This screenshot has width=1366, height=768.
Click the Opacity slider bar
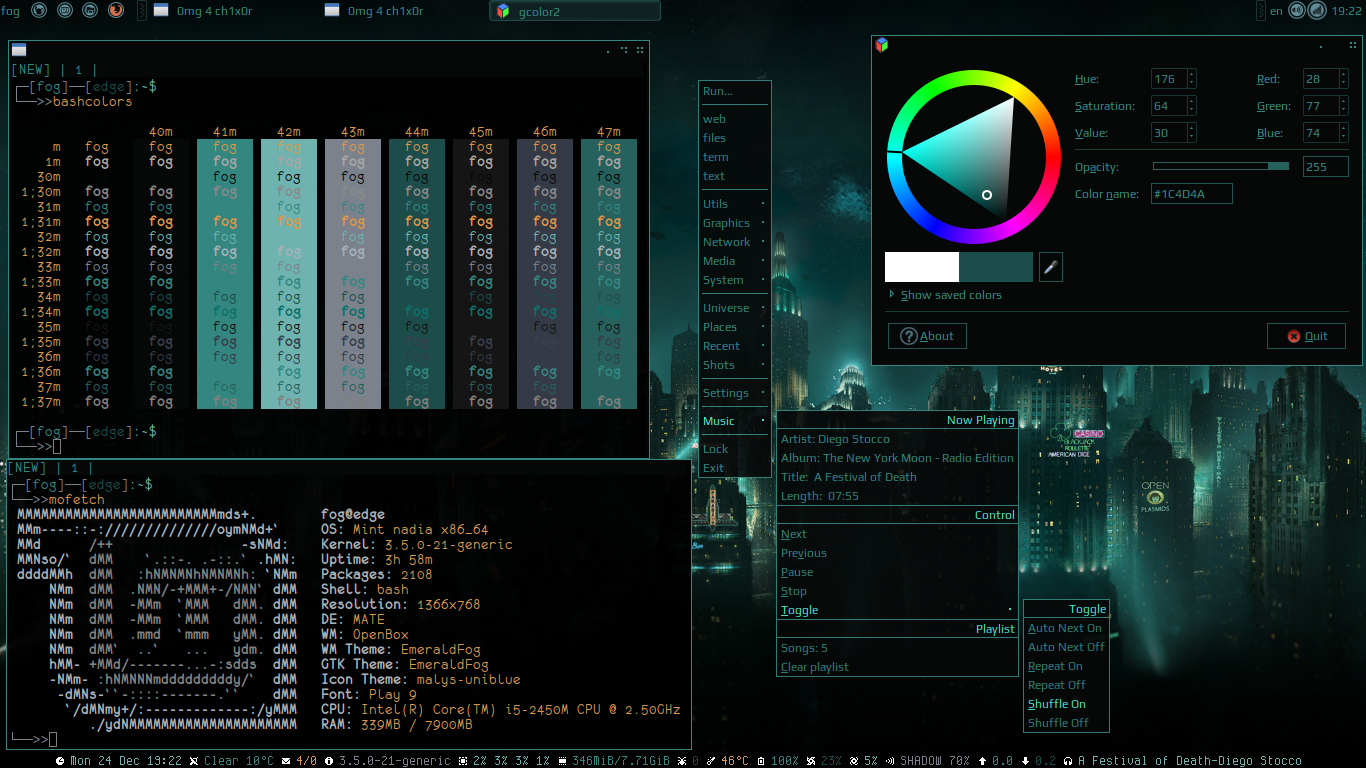pos(1220,166)
